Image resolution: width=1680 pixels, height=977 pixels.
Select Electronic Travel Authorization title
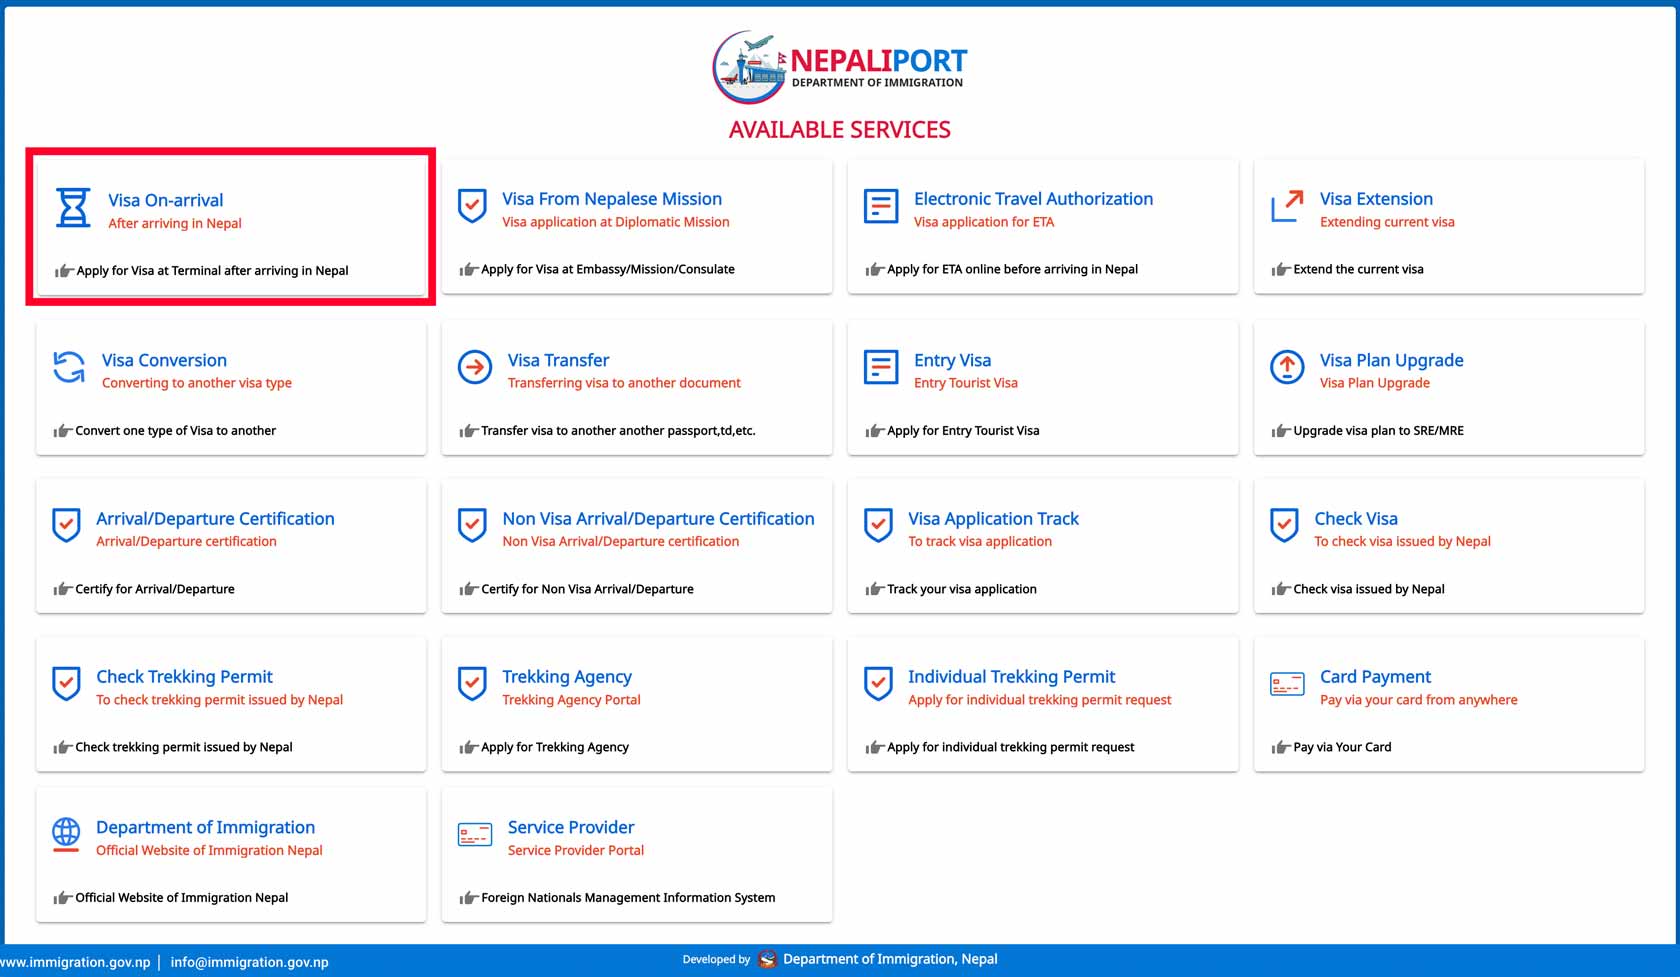(1033, 199)
